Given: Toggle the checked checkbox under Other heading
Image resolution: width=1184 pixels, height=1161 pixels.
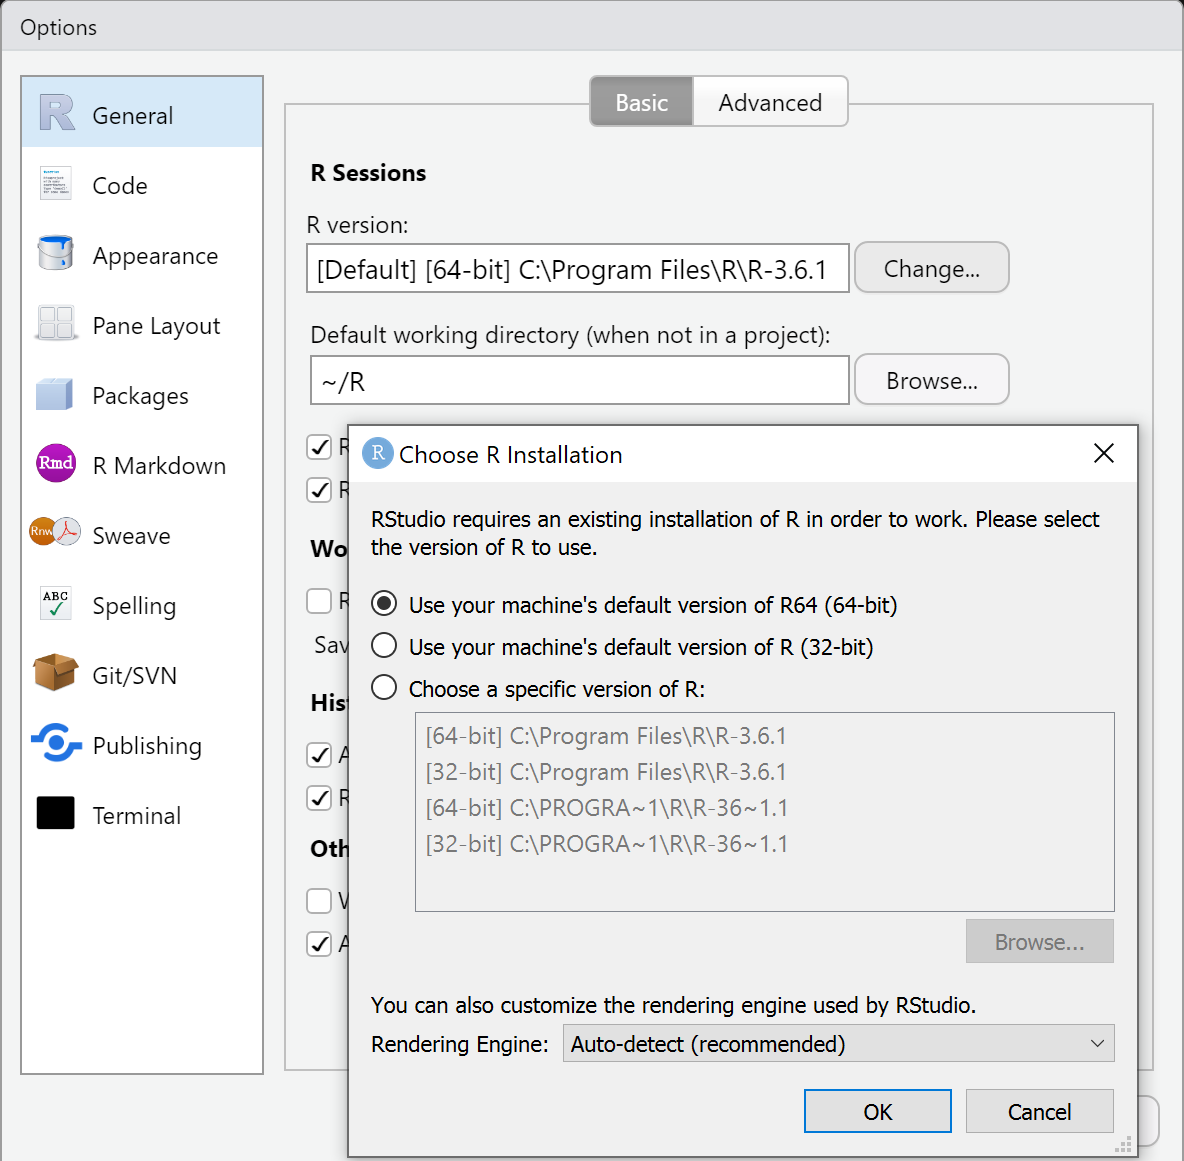Looking at the screenshot, I should 319,944.
